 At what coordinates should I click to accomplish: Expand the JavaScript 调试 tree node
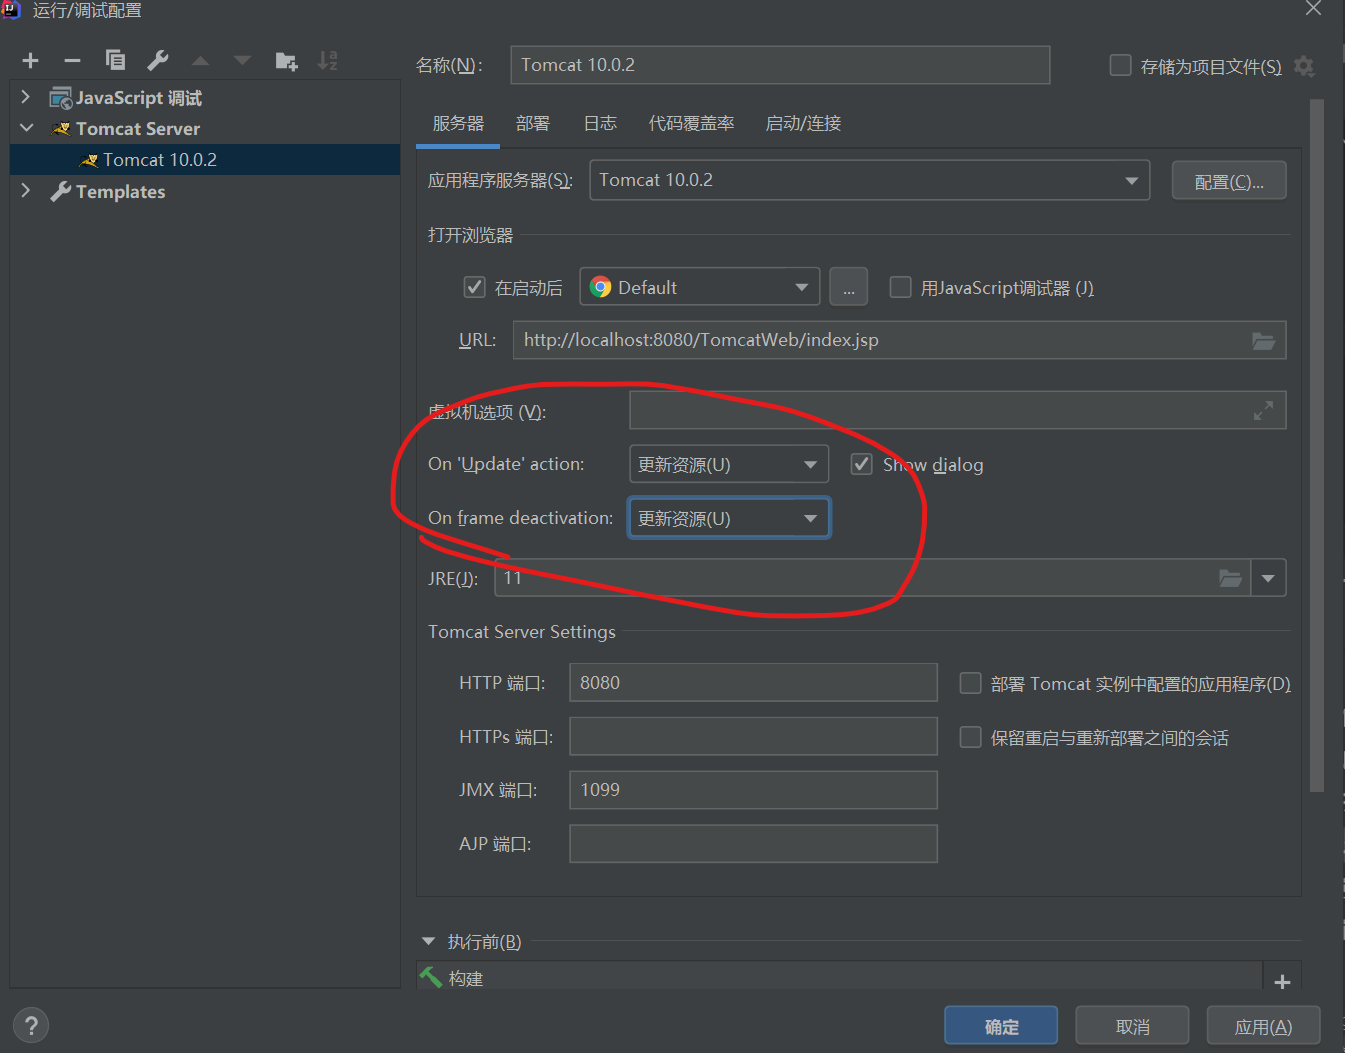(x=26, y=97)
